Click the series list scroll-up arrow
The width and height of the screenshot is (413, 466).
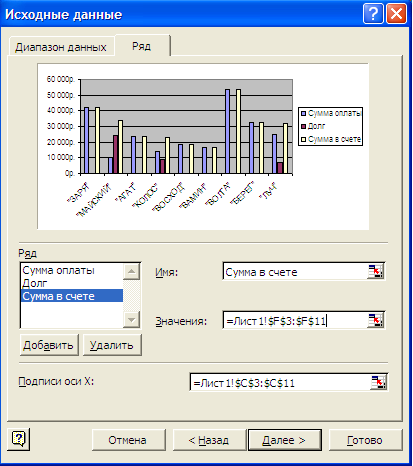(x=131, y=271)
